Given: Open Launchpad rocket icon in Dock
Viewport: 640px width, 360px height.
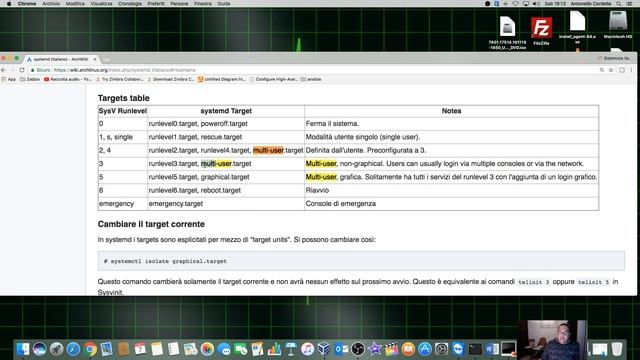Looking at the screenshot, I should [57, 349].
